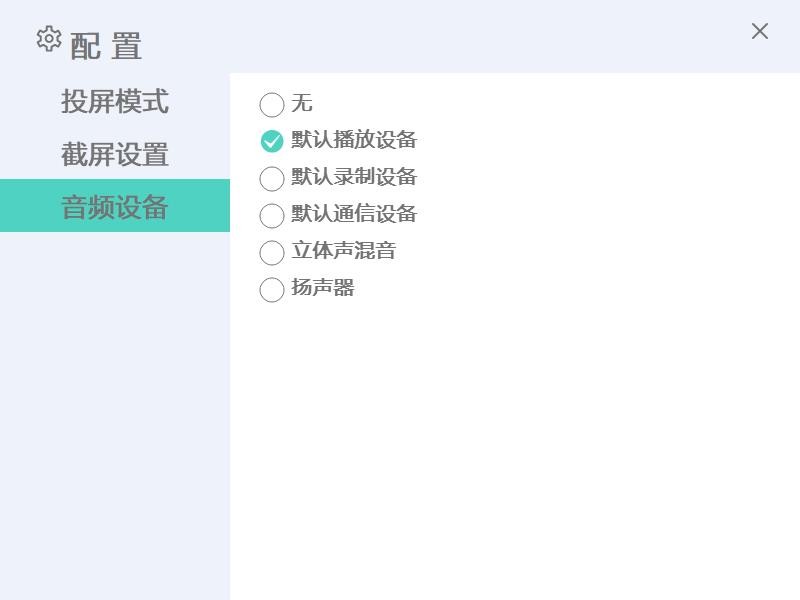This screenshot has height=600, width=800.
Task: Click the checked 默认播放设备 radio circle
Action: 272,141
